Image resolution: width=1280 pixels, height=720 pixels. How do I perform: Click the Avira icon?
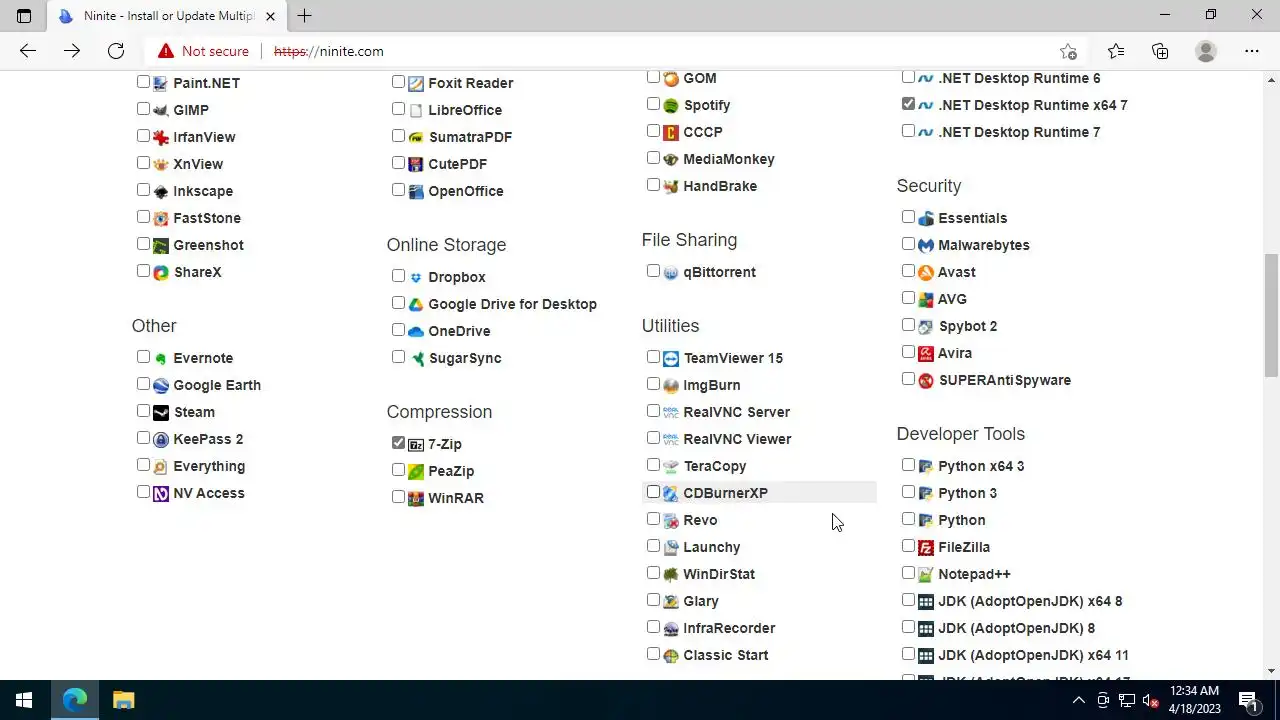click(925, 353)
